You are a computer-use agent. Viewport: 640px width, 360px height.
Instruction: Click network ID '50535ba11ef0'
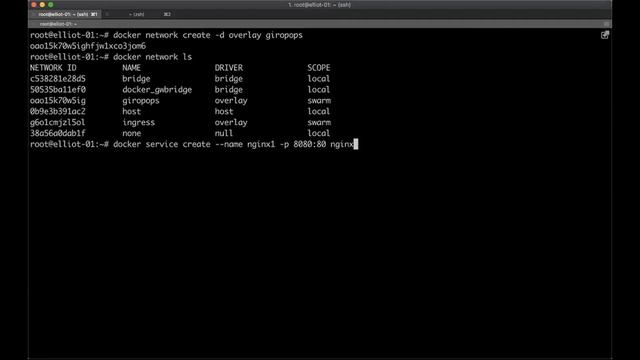tap(58, 89)
